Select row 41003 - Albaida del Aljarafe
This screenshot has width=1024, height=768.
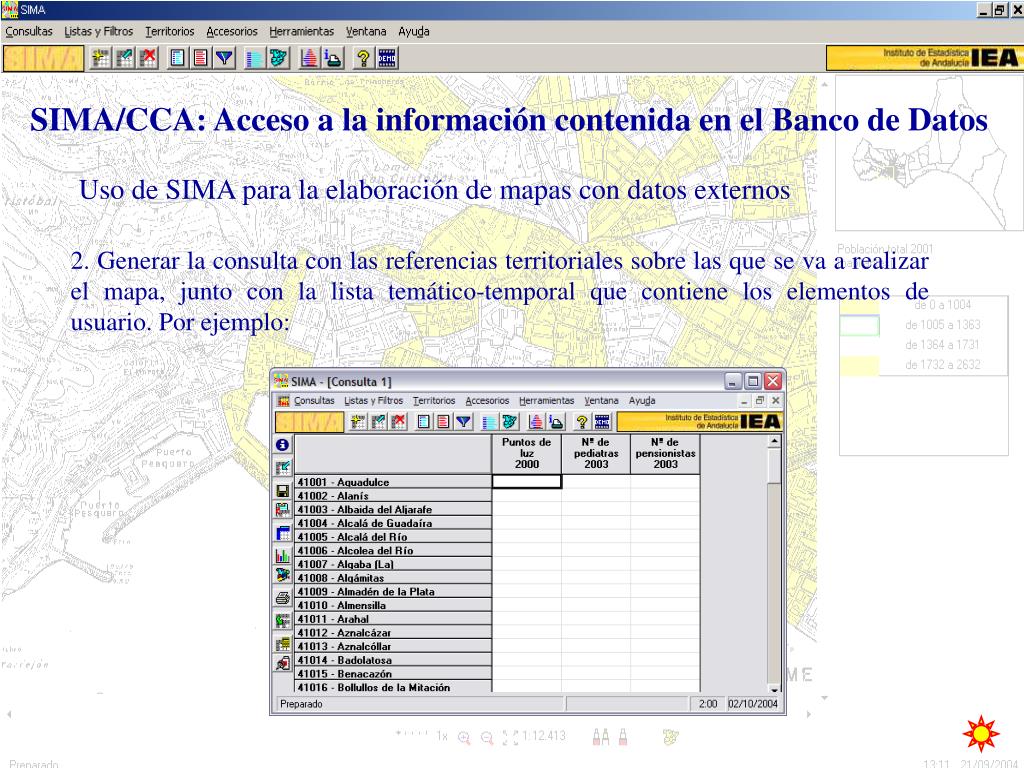pyautogui.click(x=393, y=509)
